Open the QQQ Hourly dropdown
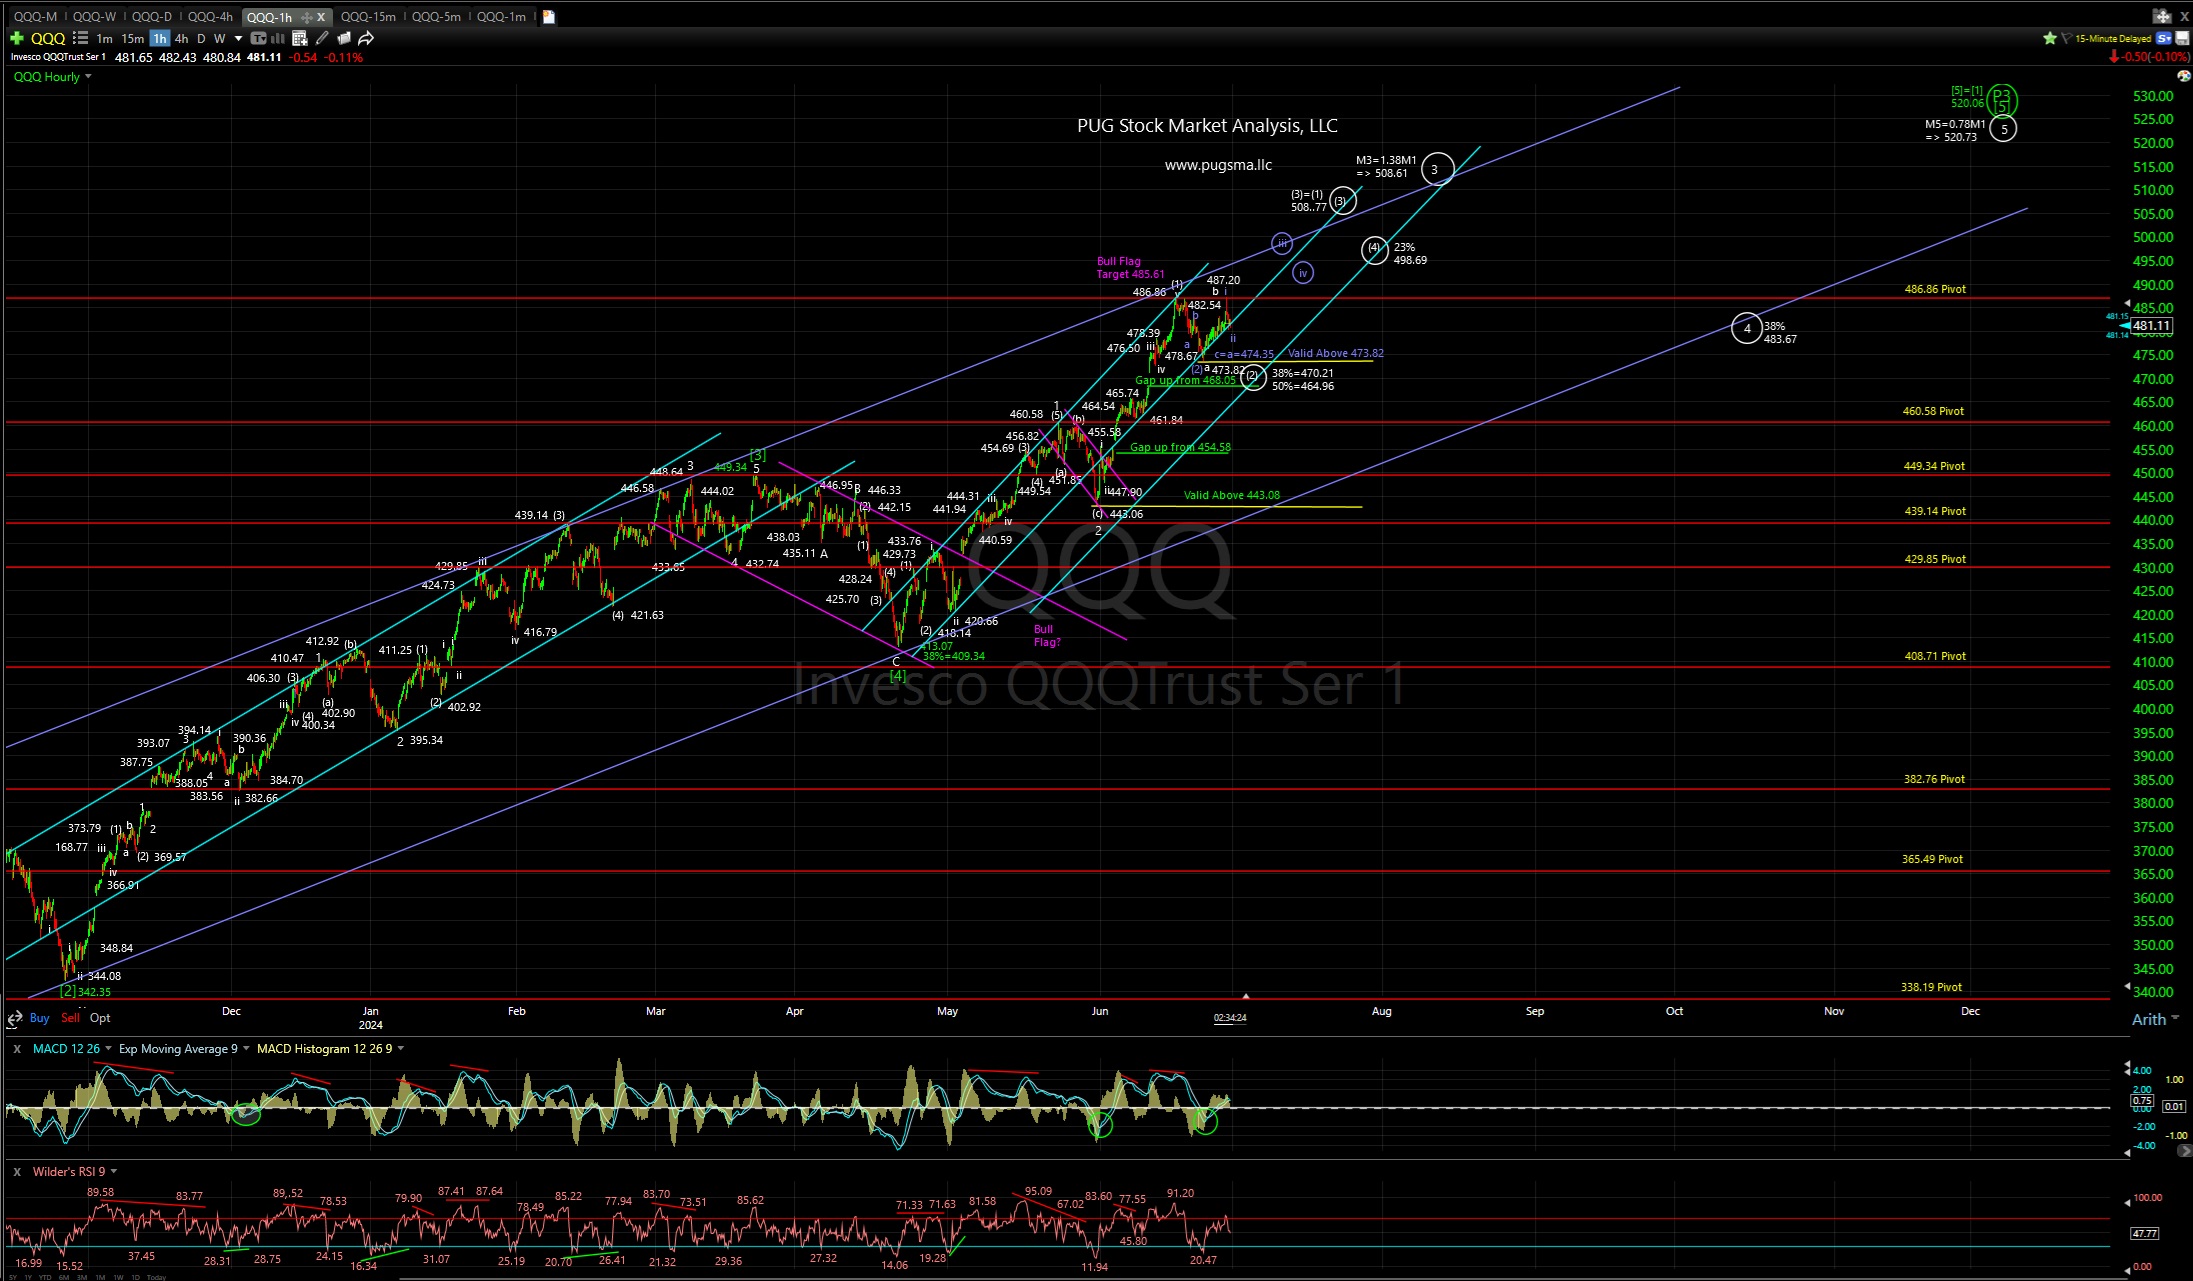 52,77
